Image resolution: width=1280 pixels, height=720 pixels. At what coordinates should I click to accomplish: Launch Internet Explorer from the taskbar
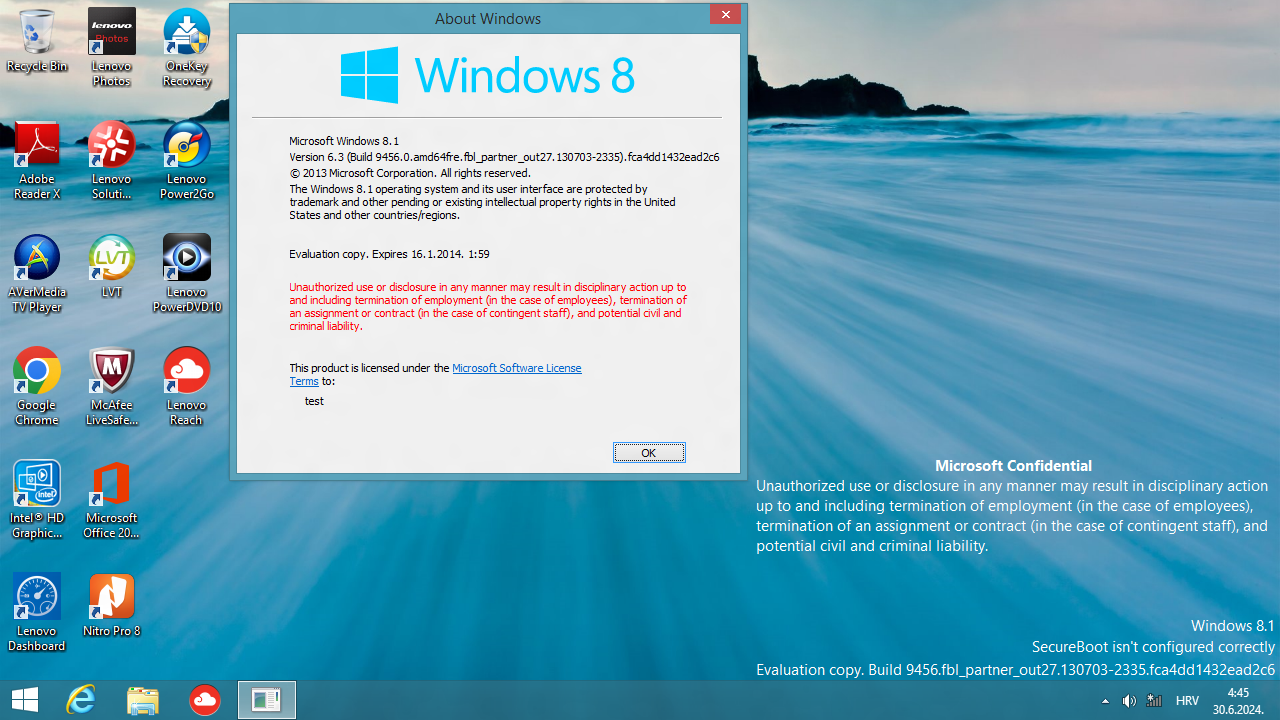coord(81,700)
